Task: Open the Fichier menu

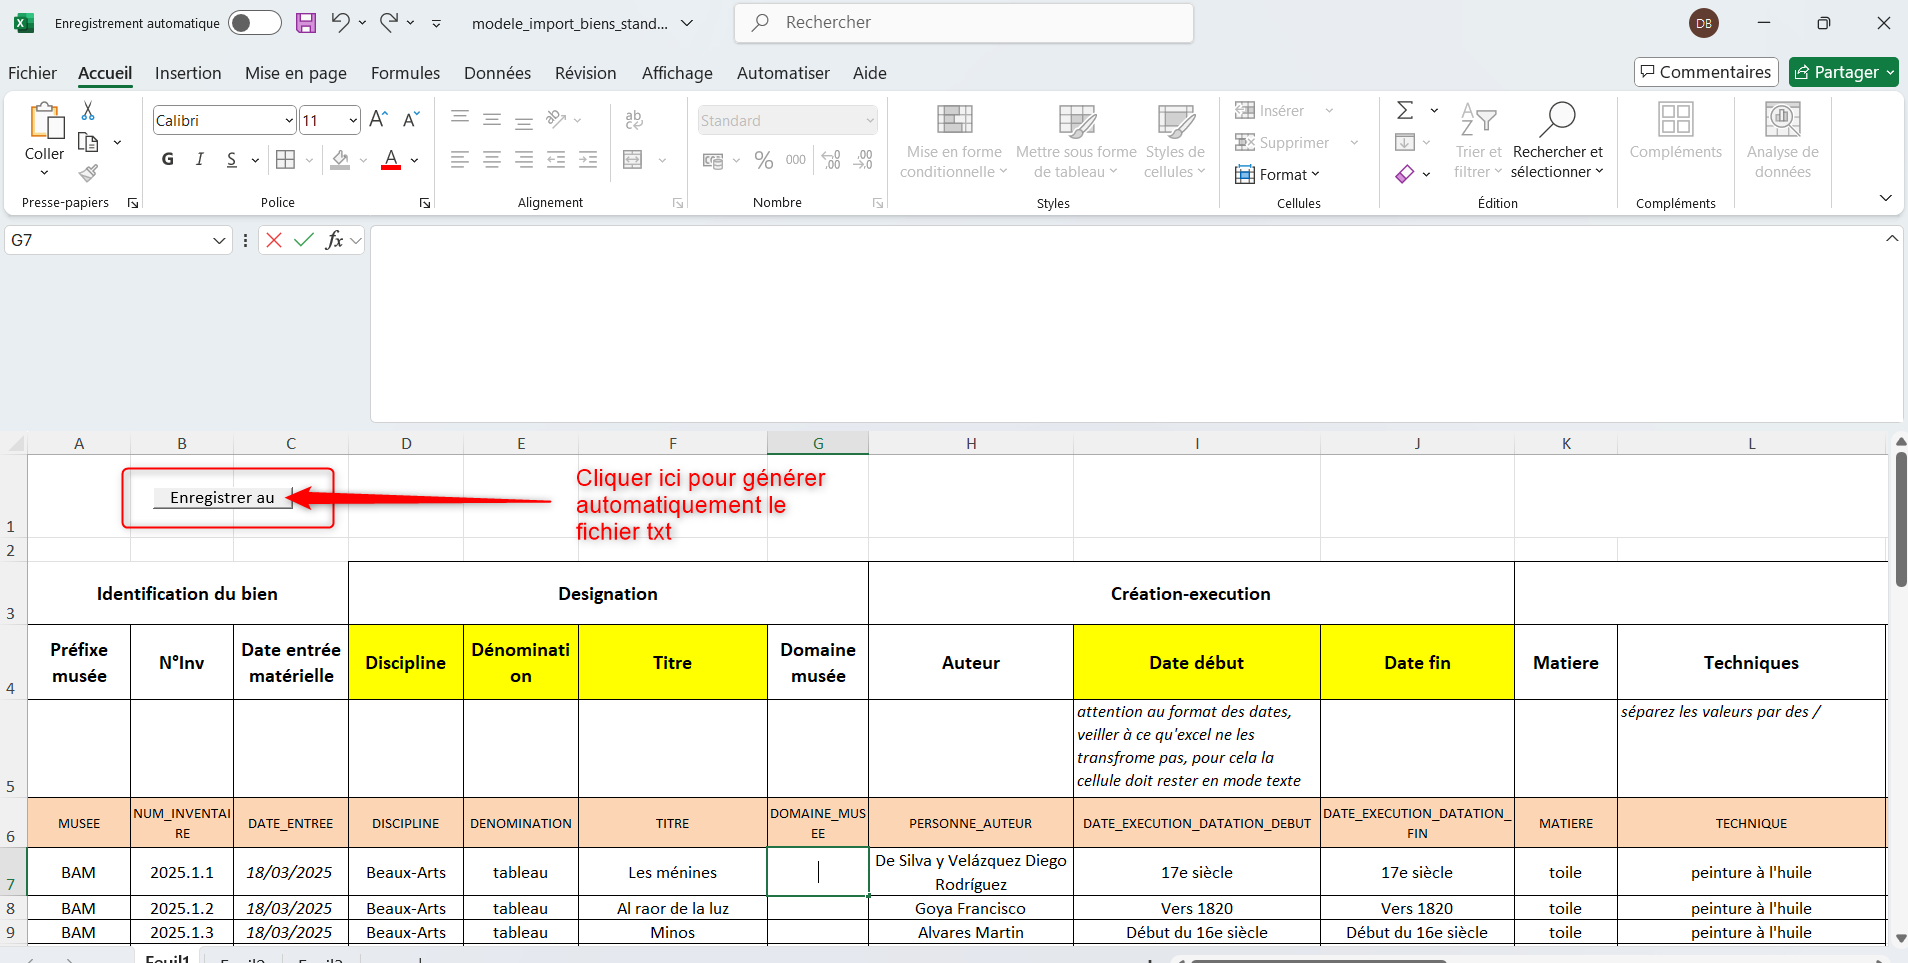Action: point(32,73)
